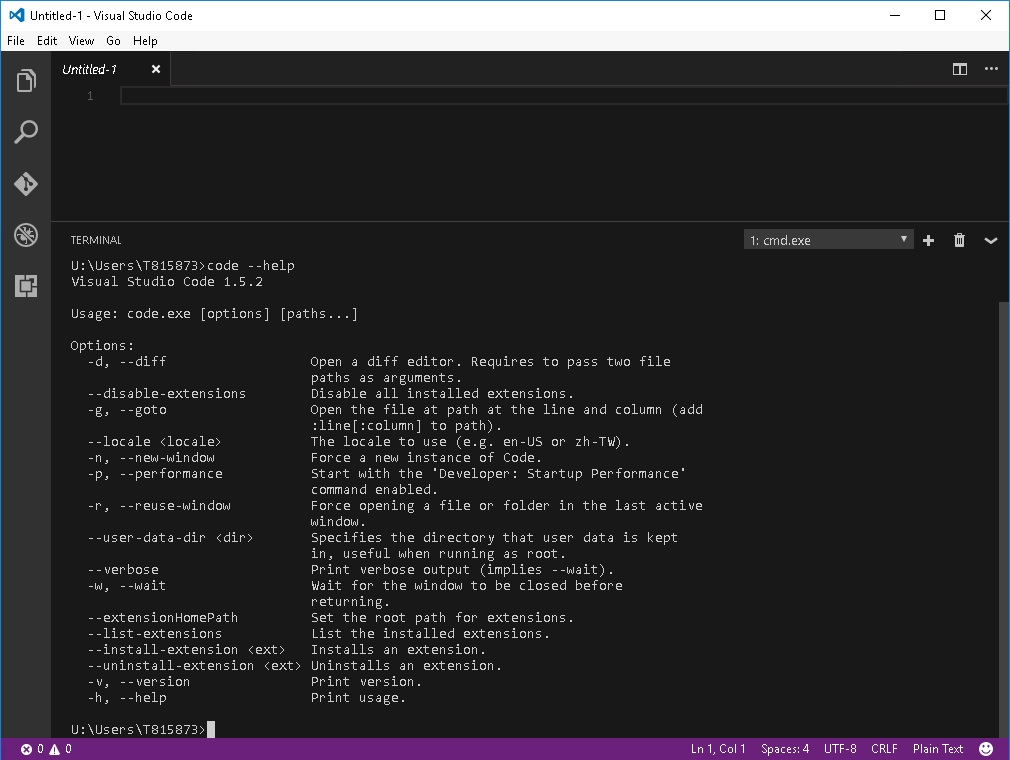Image resolution: width=1010 pixels, height=760 pixels.
Task: Open the 1: cmd.exe terminal selector dropdown
Action: point(828,240)
